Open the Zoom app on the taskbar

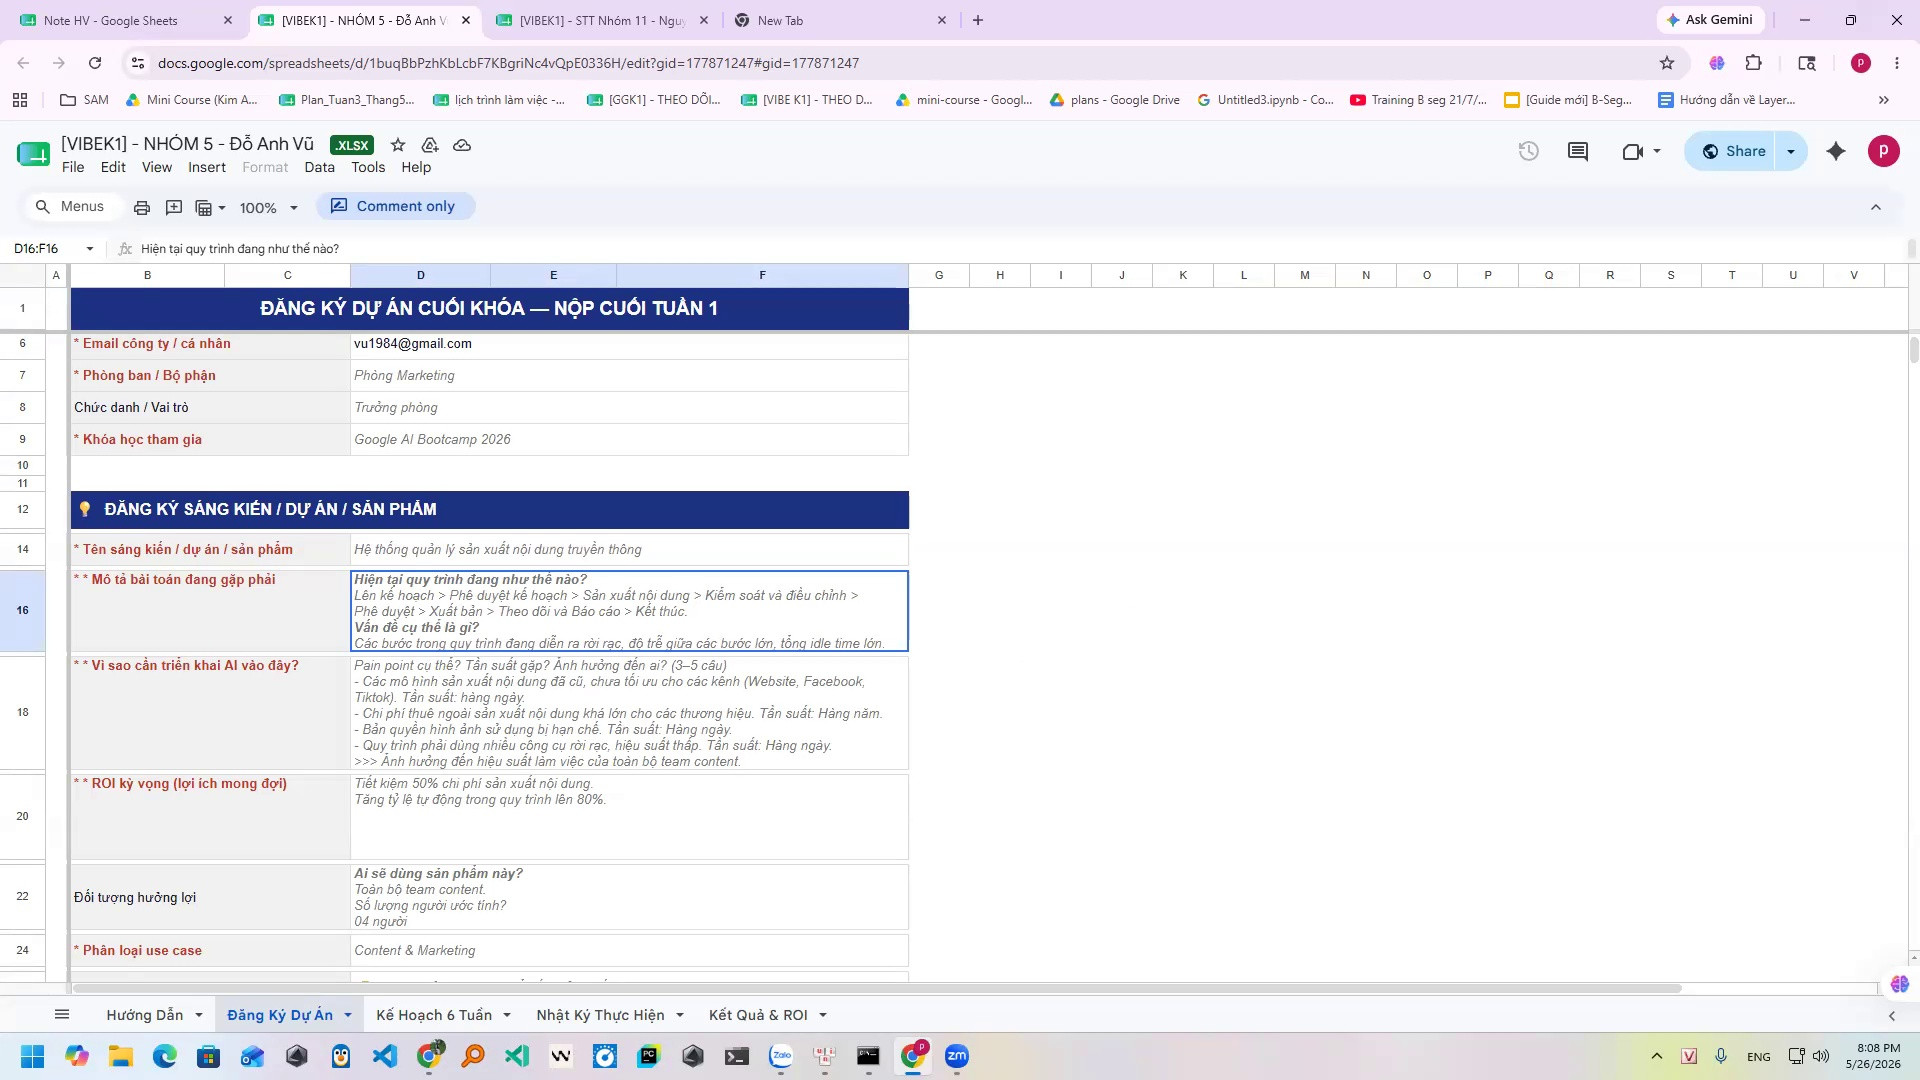pyautogui.click(x=957, y=1056)
